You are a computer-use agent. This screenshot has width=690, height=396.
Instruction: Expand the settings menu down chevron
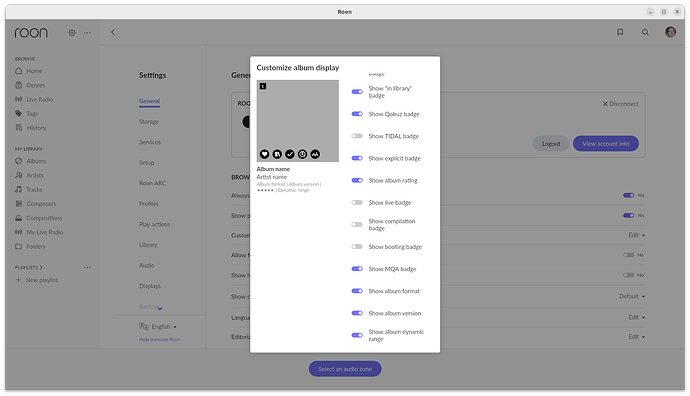coord(160,308)
